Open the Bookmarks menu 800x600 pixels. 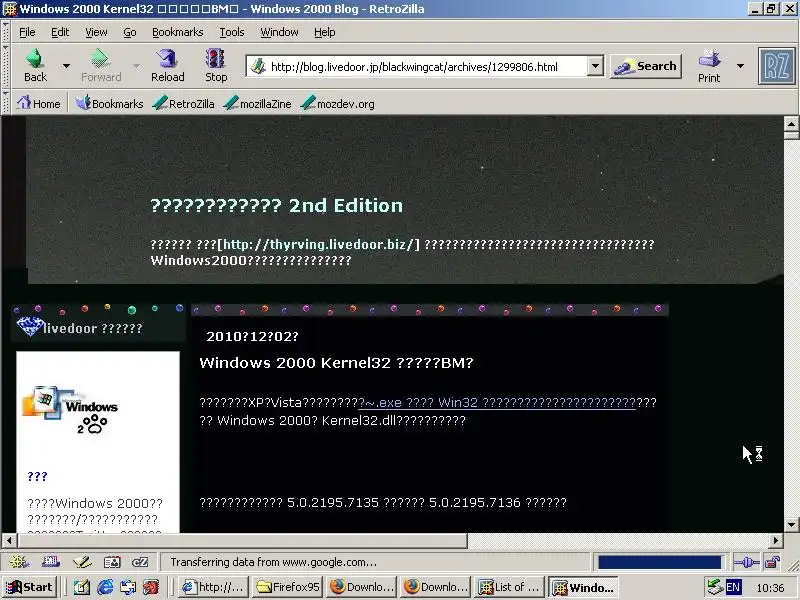click(178, 32)
